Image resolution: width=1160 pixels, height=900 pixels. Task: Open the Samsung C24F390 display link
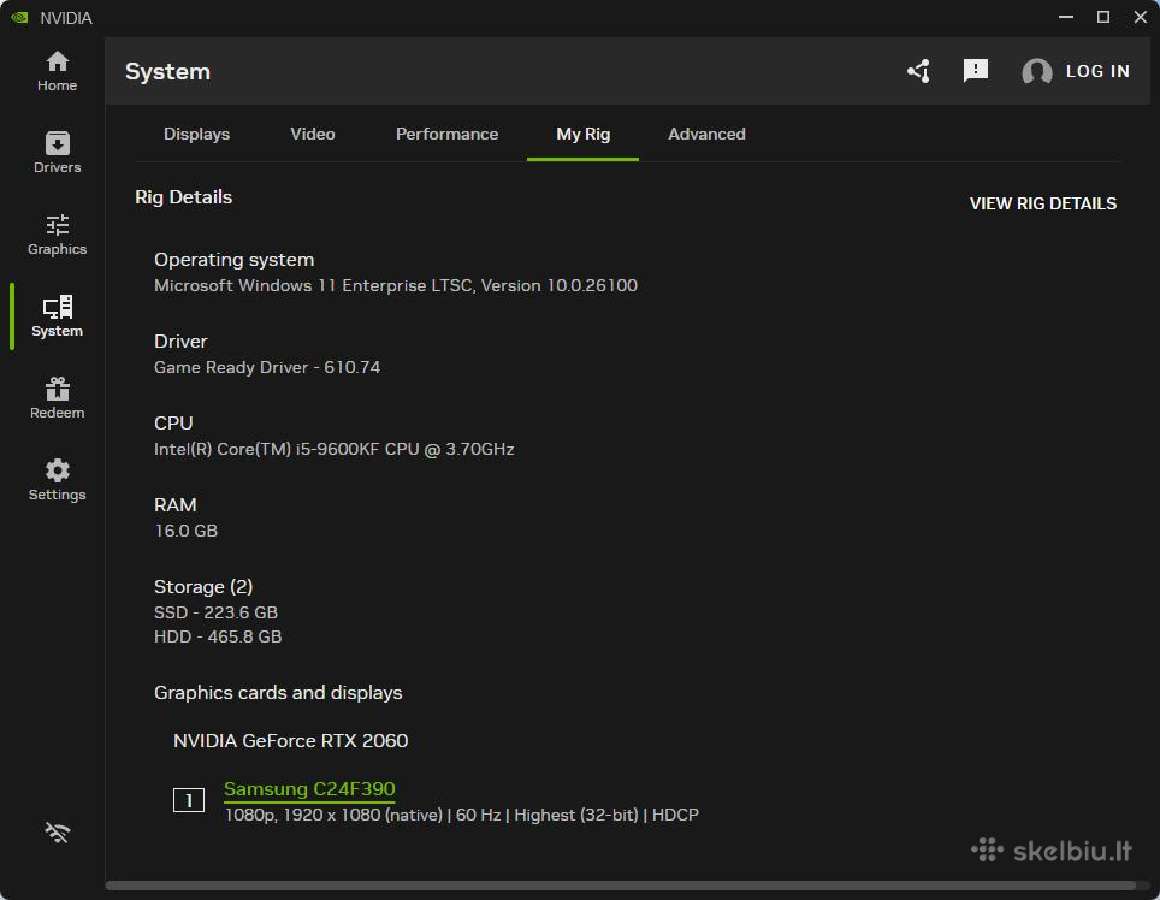pyautogui.click(x=309, y=788)
